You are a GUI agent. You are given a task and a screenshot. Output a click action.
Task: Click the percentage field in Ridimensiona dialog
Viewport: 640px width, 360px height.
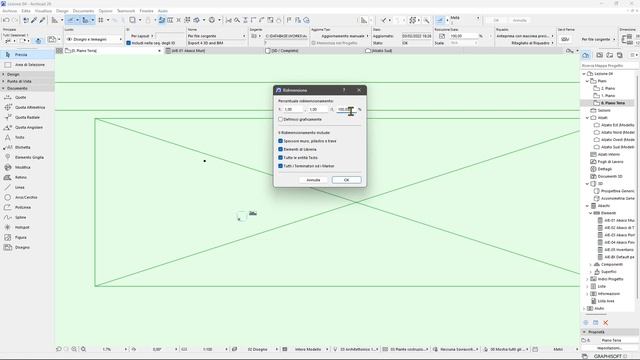(x=346, y=109)
